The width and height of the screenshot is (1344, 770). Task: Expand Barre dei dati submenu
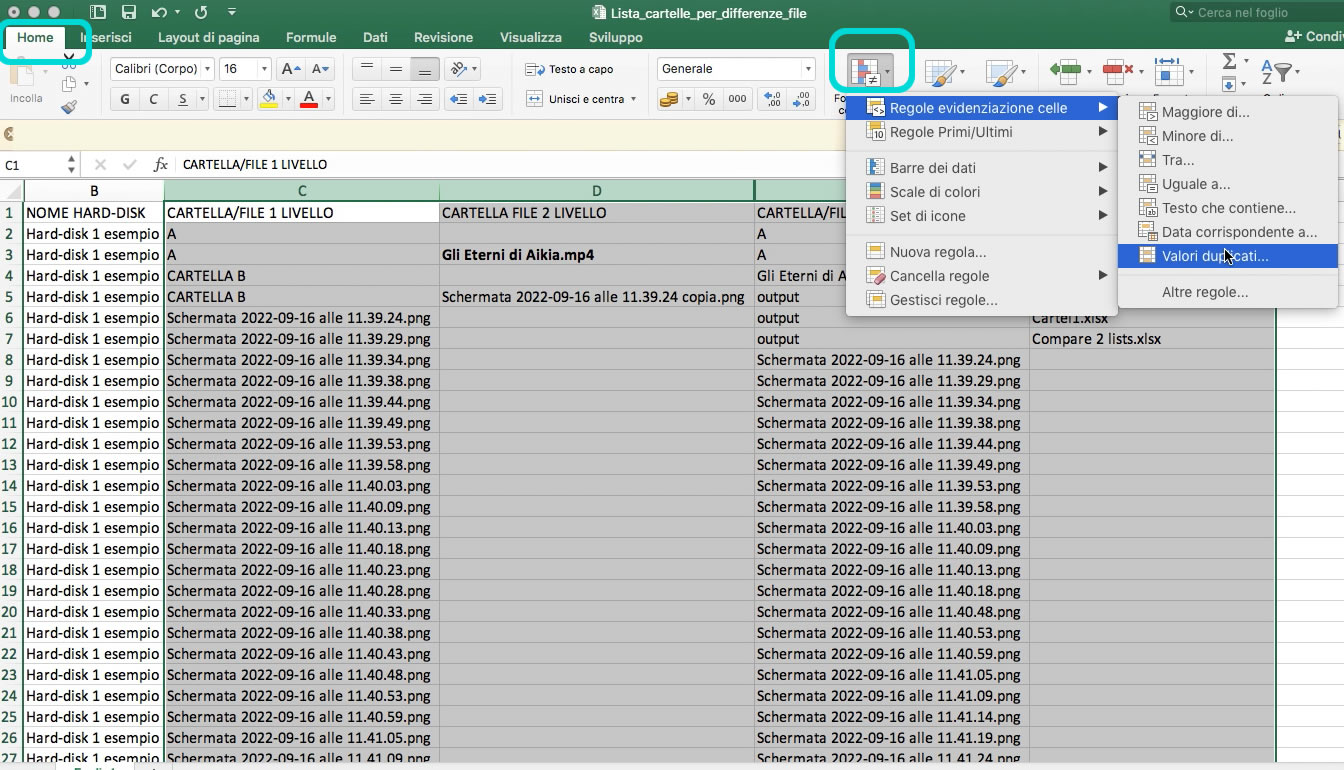pos(981,168)
